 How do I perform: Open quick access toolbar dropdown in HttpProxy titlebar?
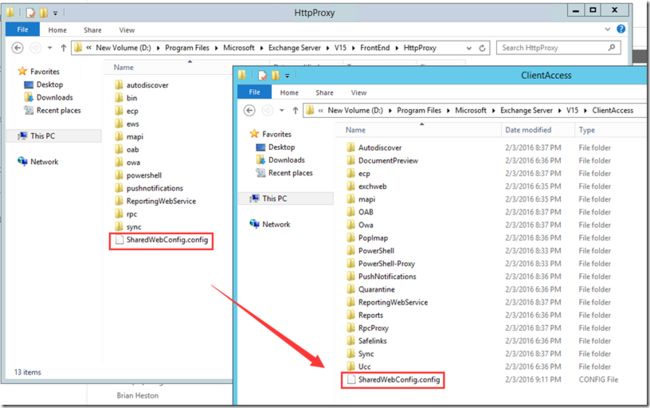[x=55, y=13]
